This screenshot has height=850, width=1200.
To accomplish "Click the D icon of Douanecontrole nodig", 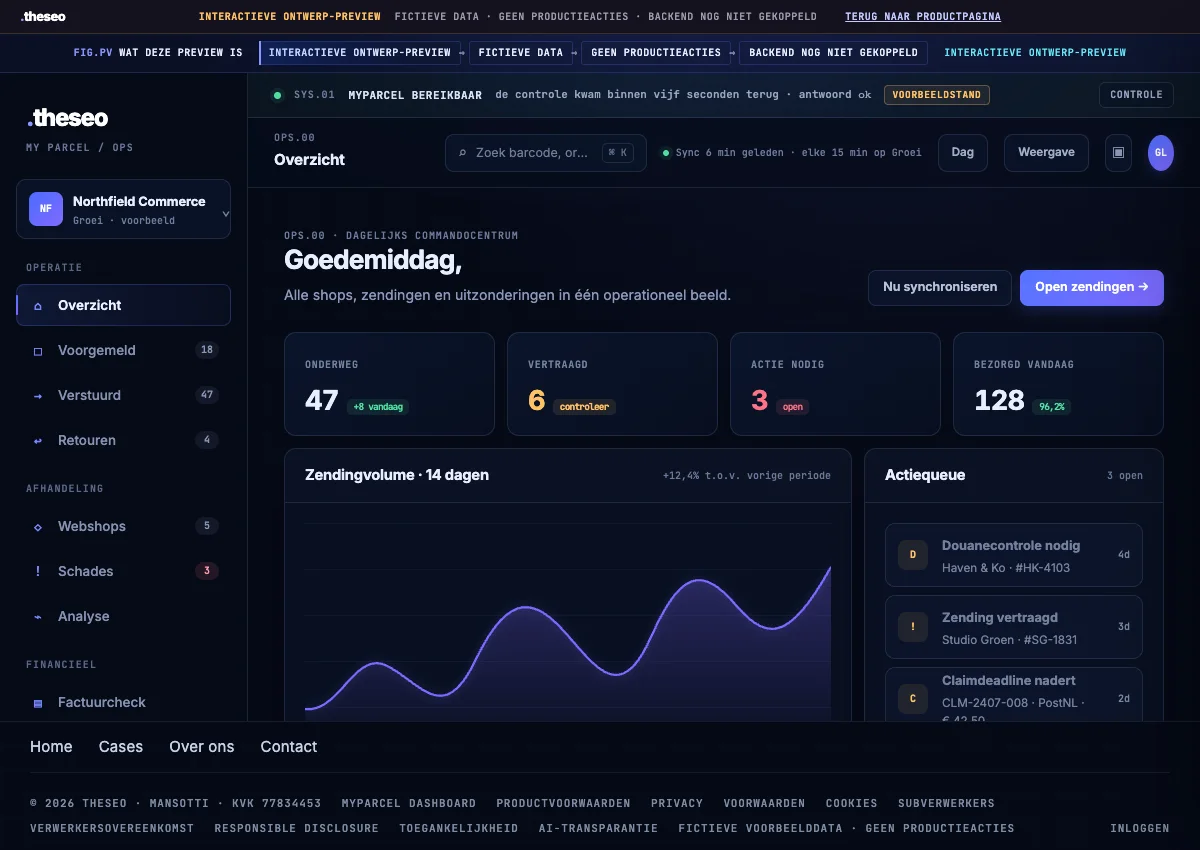I will click(x=913, y=555).
